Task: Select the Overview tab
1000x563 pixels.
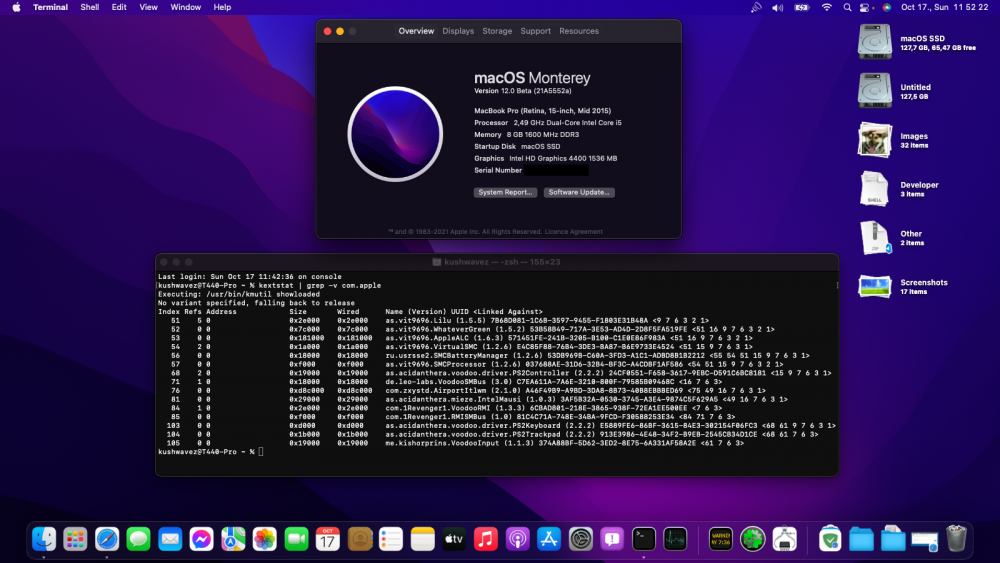Action: tap(416, 31)
